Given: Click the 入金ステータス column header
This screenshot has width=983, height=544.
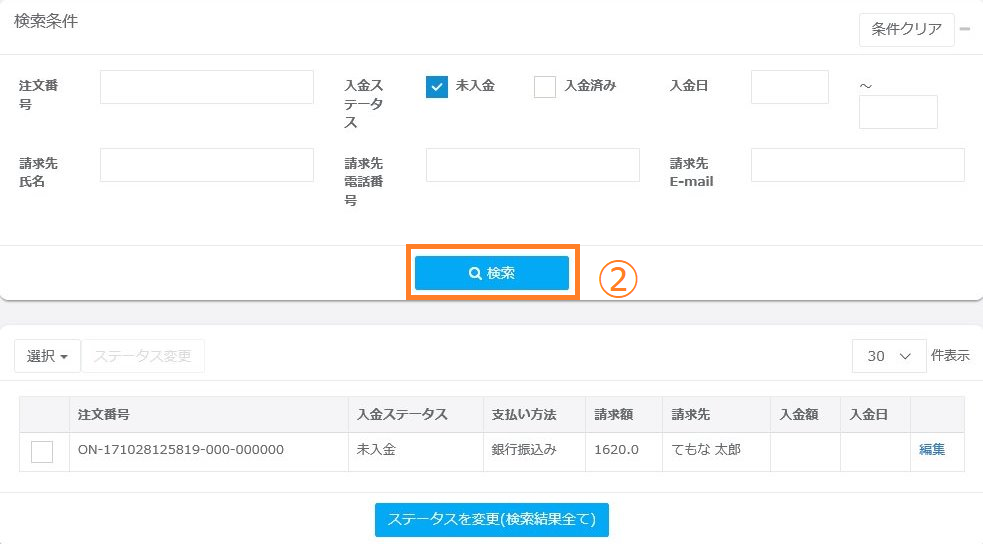Looking at the screenshot, I should click(402, 414).
